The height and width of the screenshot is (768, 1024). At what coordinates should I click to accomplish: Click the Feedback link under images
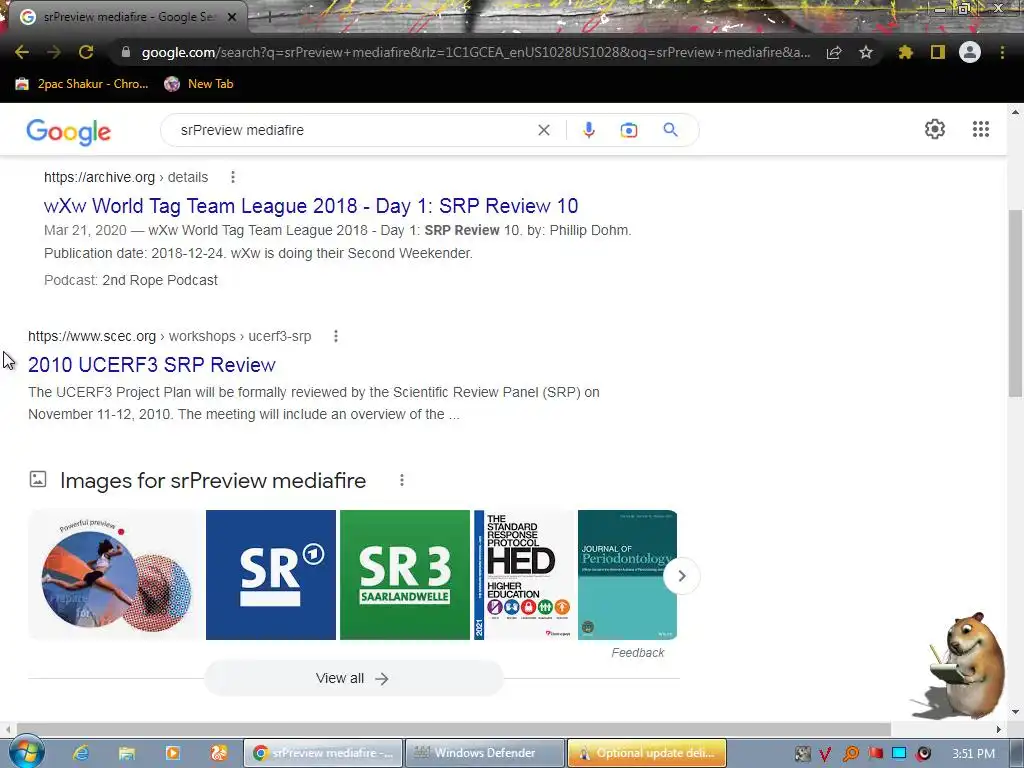click(x=637, y=652)
